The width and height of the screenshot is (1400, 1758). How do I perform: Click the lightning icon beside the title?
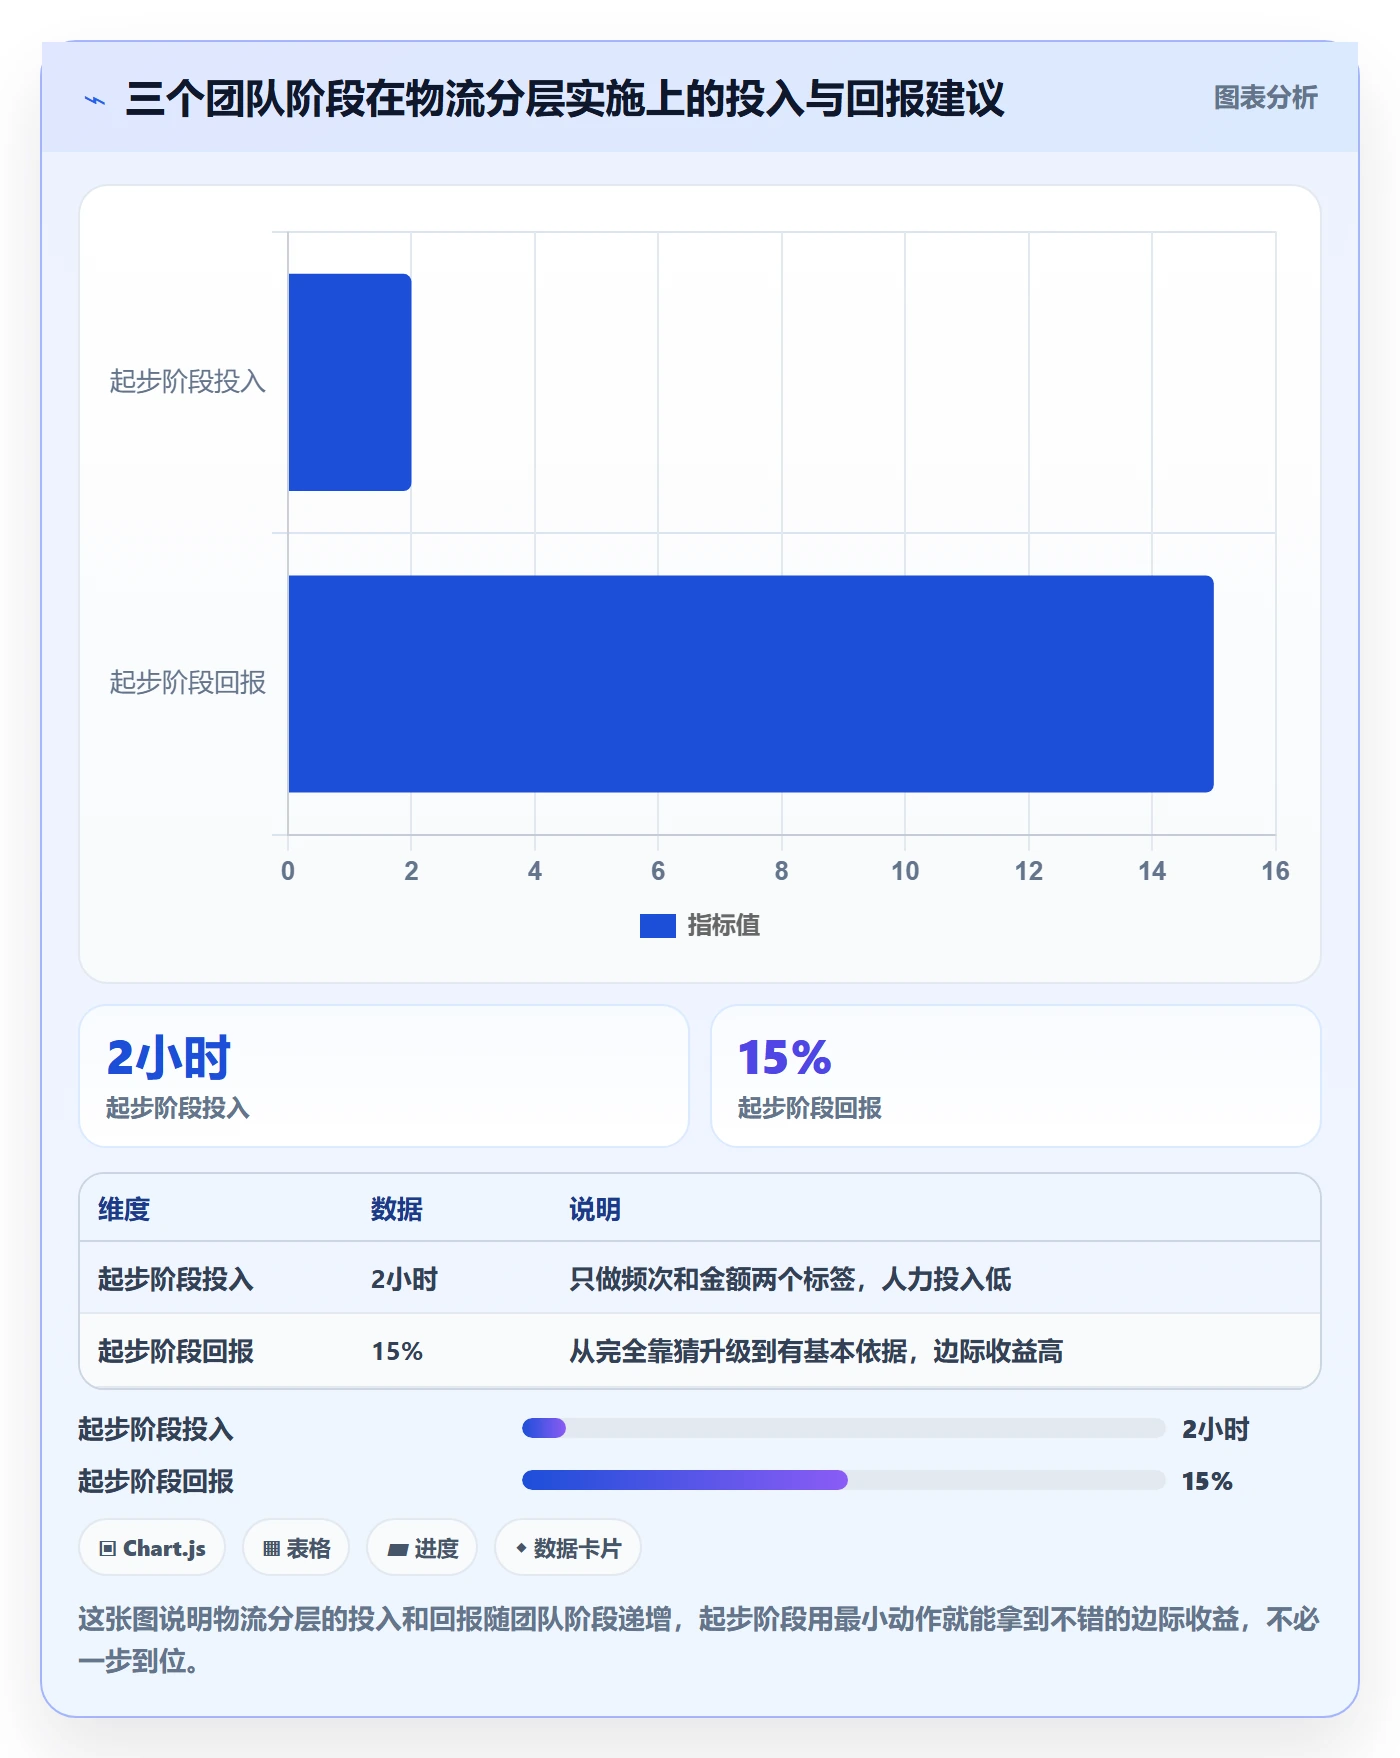click(95, 100)
